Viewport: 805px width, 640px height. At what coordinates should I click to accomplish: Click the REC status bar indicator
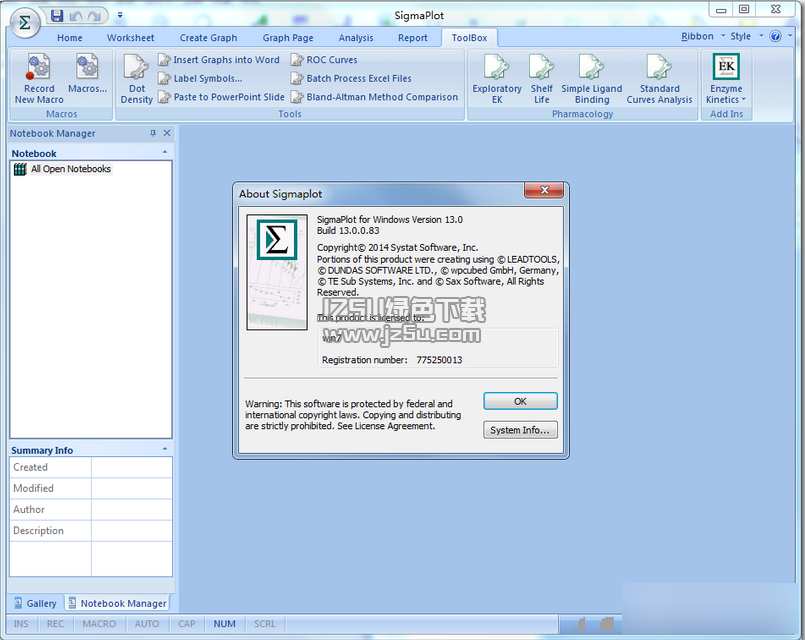pos(55,624)
